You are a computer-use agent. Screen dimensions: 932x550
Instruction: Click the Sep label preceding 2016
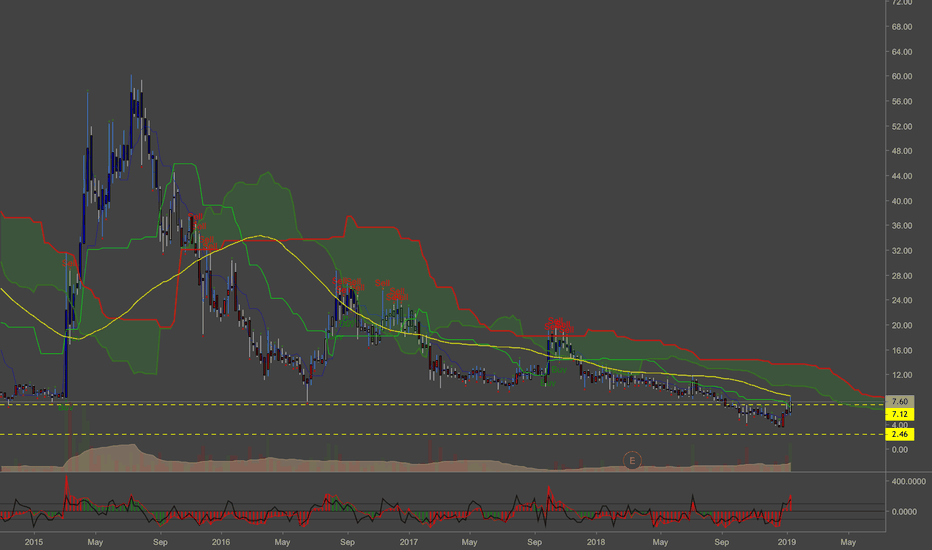point(160,542)
